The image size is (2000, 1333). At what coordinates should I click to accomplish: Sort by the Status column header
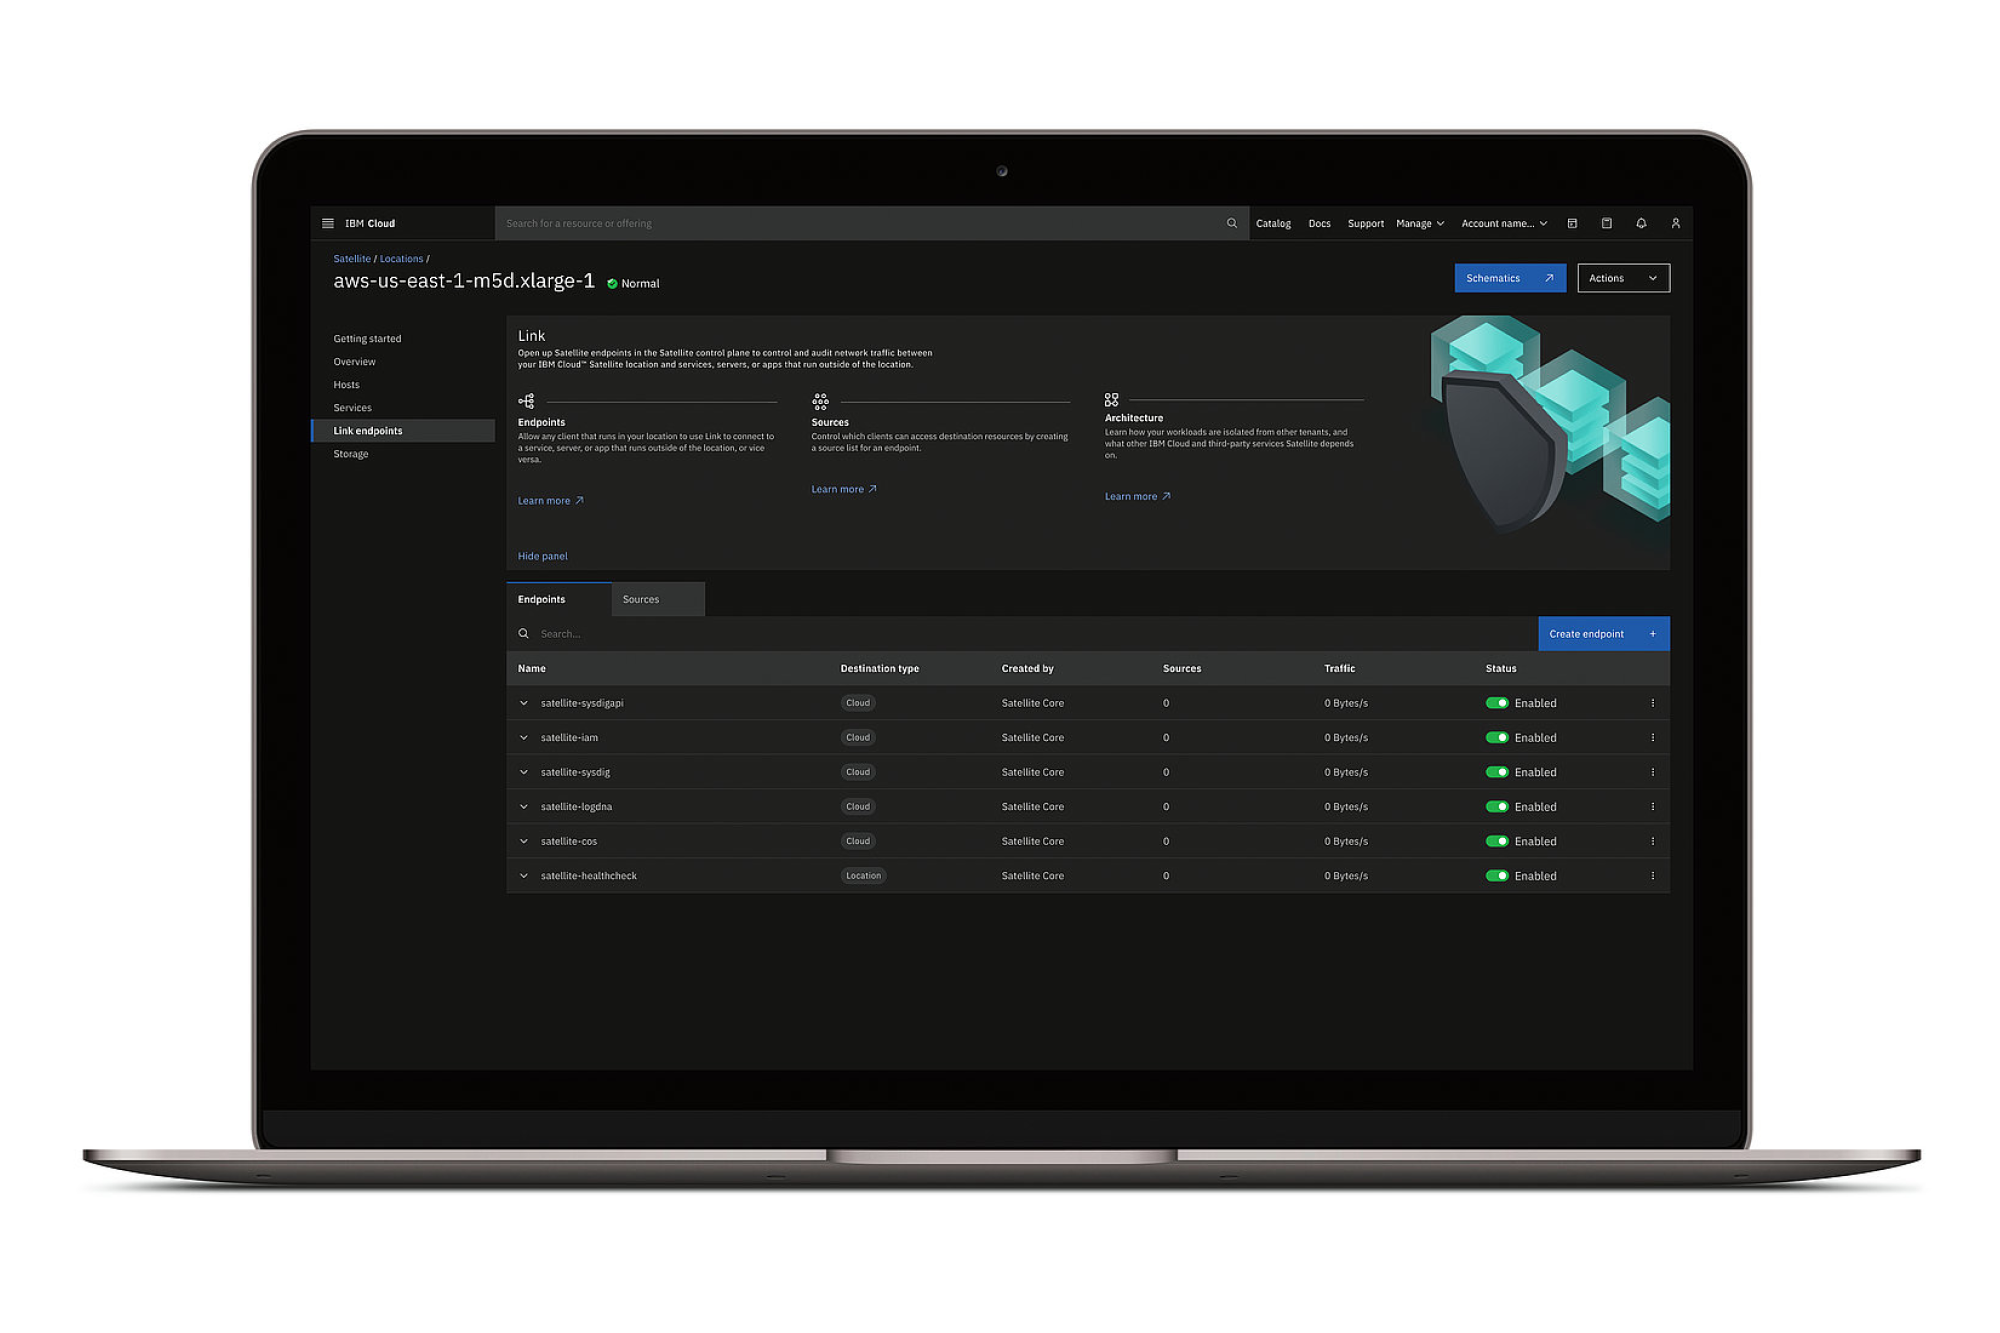(1500, 668)
